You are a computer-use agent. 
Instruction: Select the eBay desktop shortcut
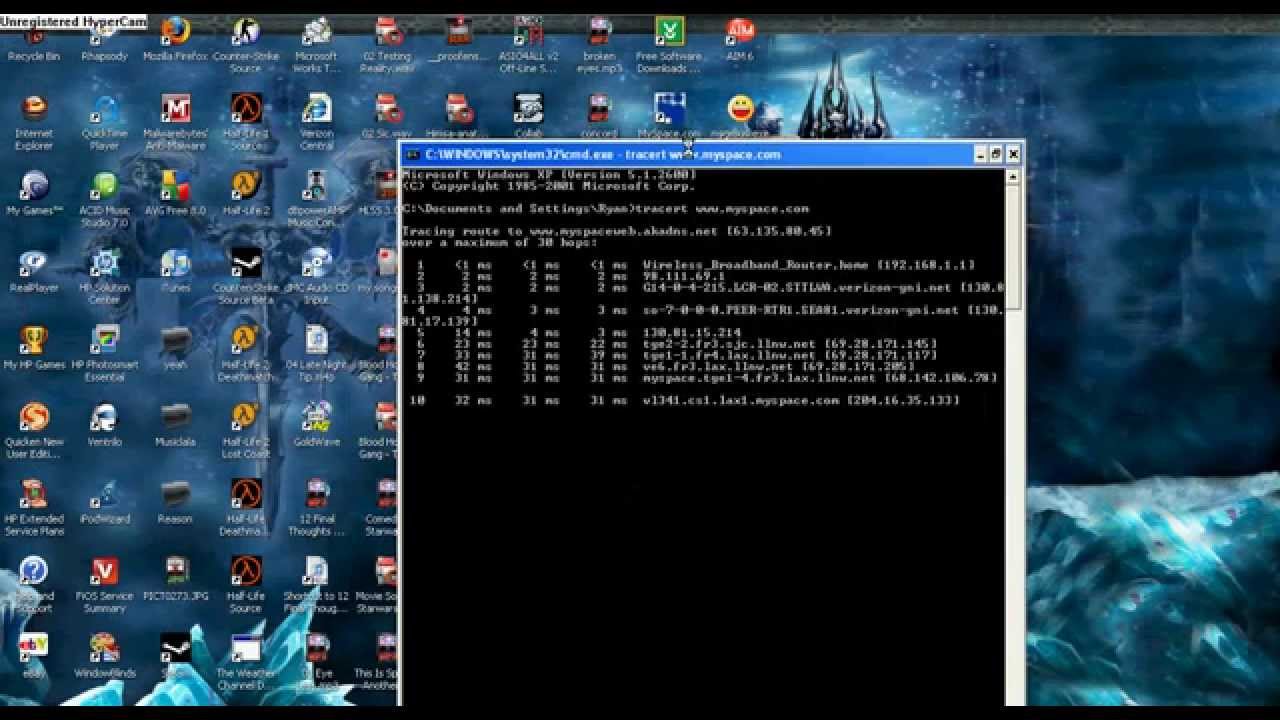[34, 656]
